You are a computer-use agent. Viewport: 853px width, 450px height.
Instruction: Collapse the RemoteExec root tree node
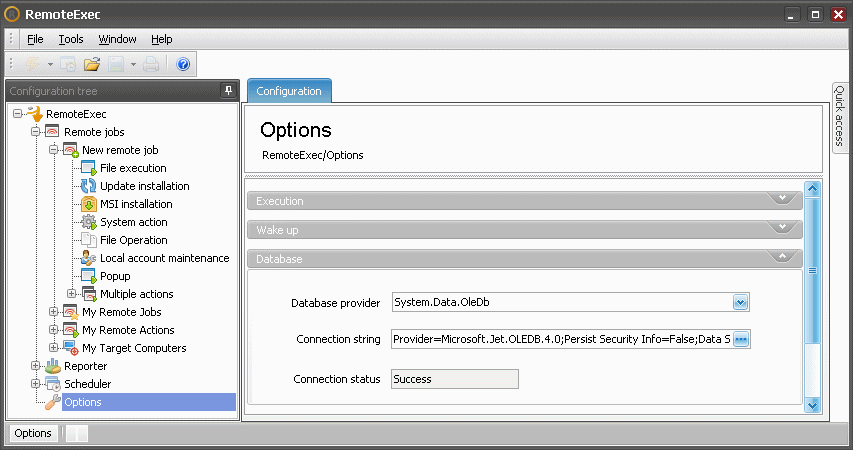click(17, 114)
